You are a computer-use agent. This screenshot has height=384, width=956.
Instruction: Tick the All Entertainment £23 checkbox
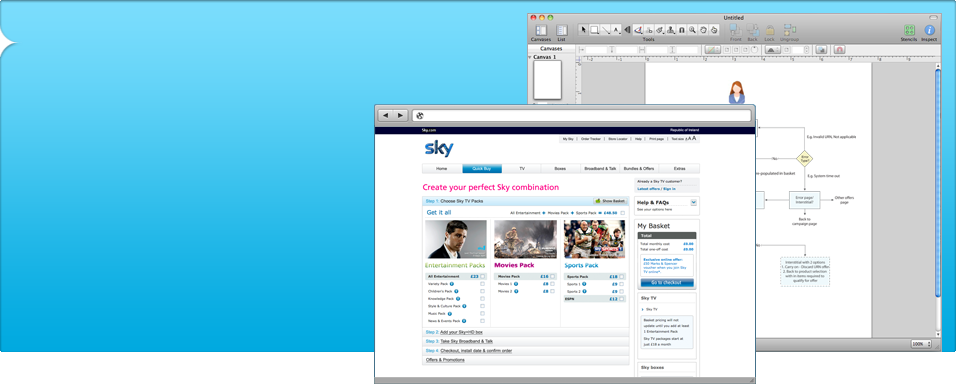(x=482, y=276)
